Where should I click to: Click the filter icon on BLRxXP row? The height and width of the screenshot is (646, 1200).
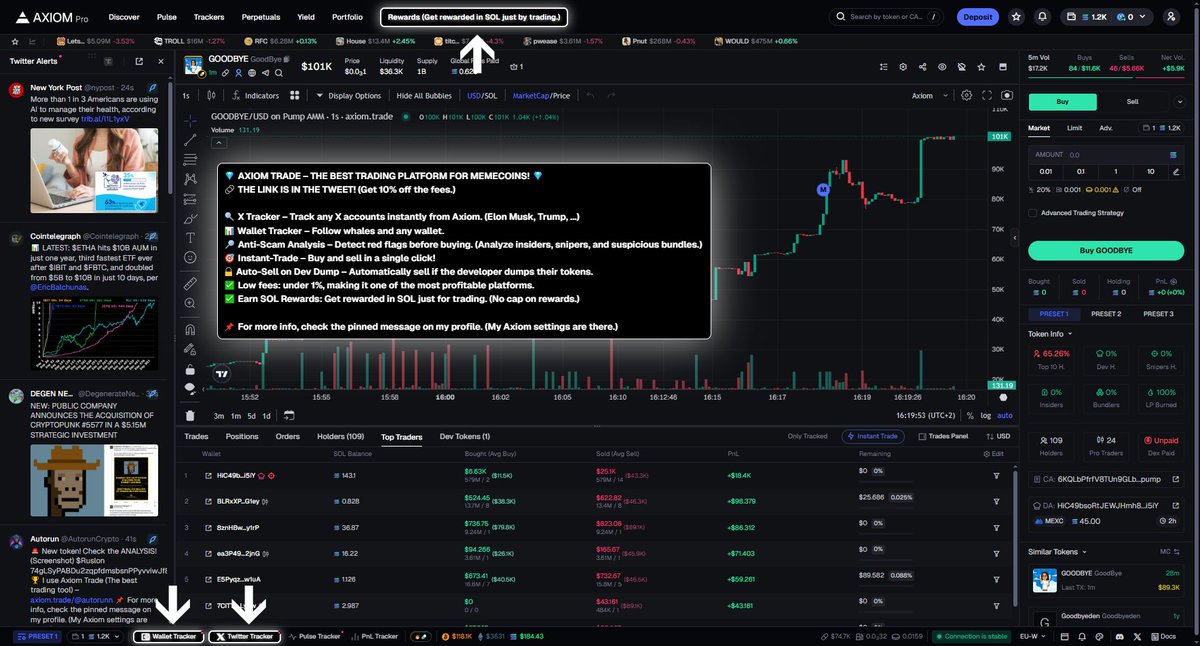click(996, 501)
